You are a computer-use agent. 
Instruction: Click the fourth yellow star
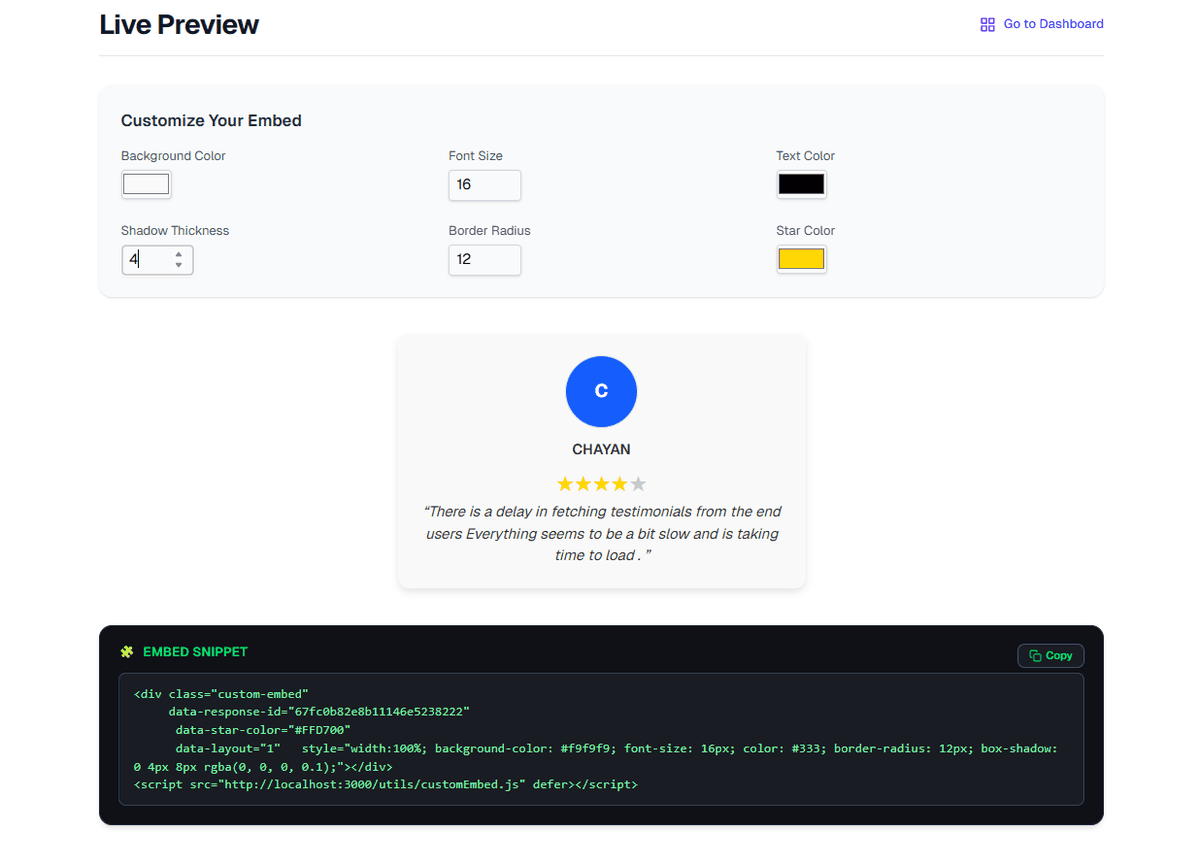619,483
